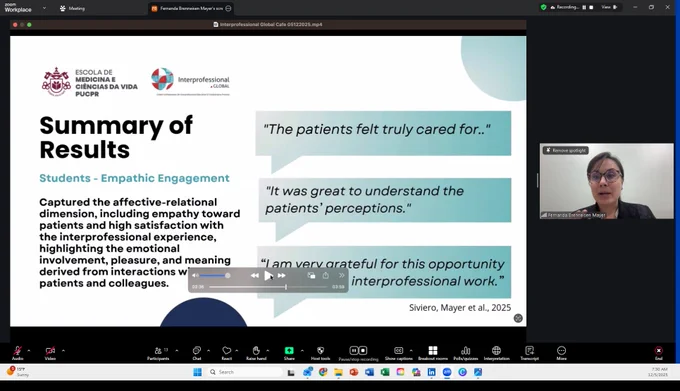
Task: Expand the arrow next to Show captions
Action: pyautogui.click(x=411, y=350)
